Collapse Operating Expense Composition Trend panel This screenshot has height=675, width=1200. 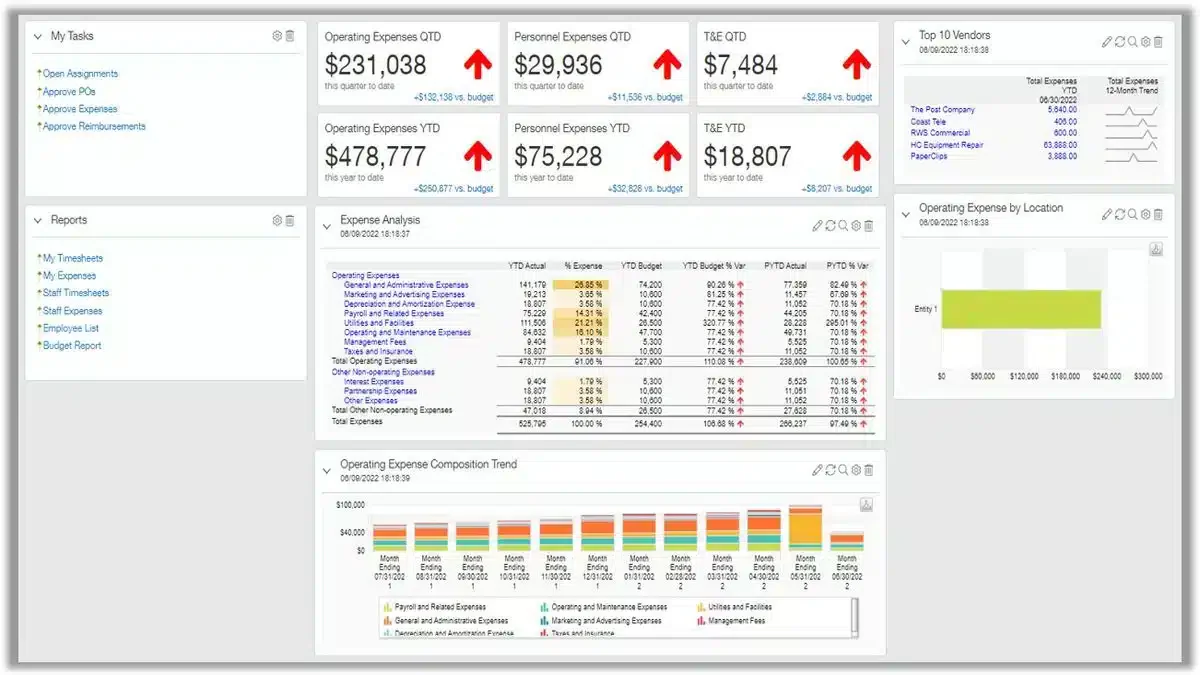tap(327, 470)
